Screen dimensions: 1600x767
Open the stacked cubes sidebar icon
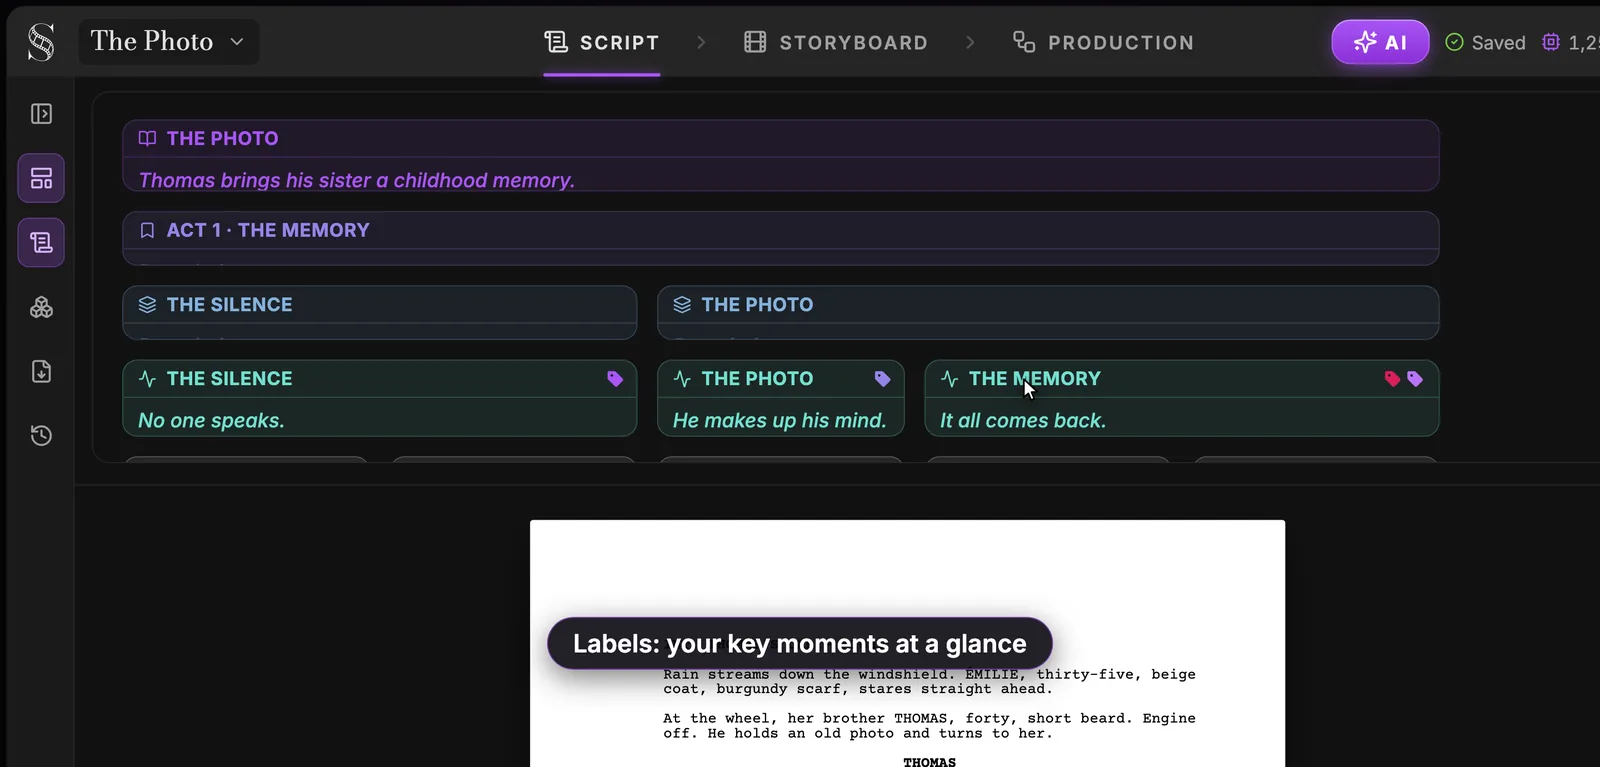pos(41,307)
